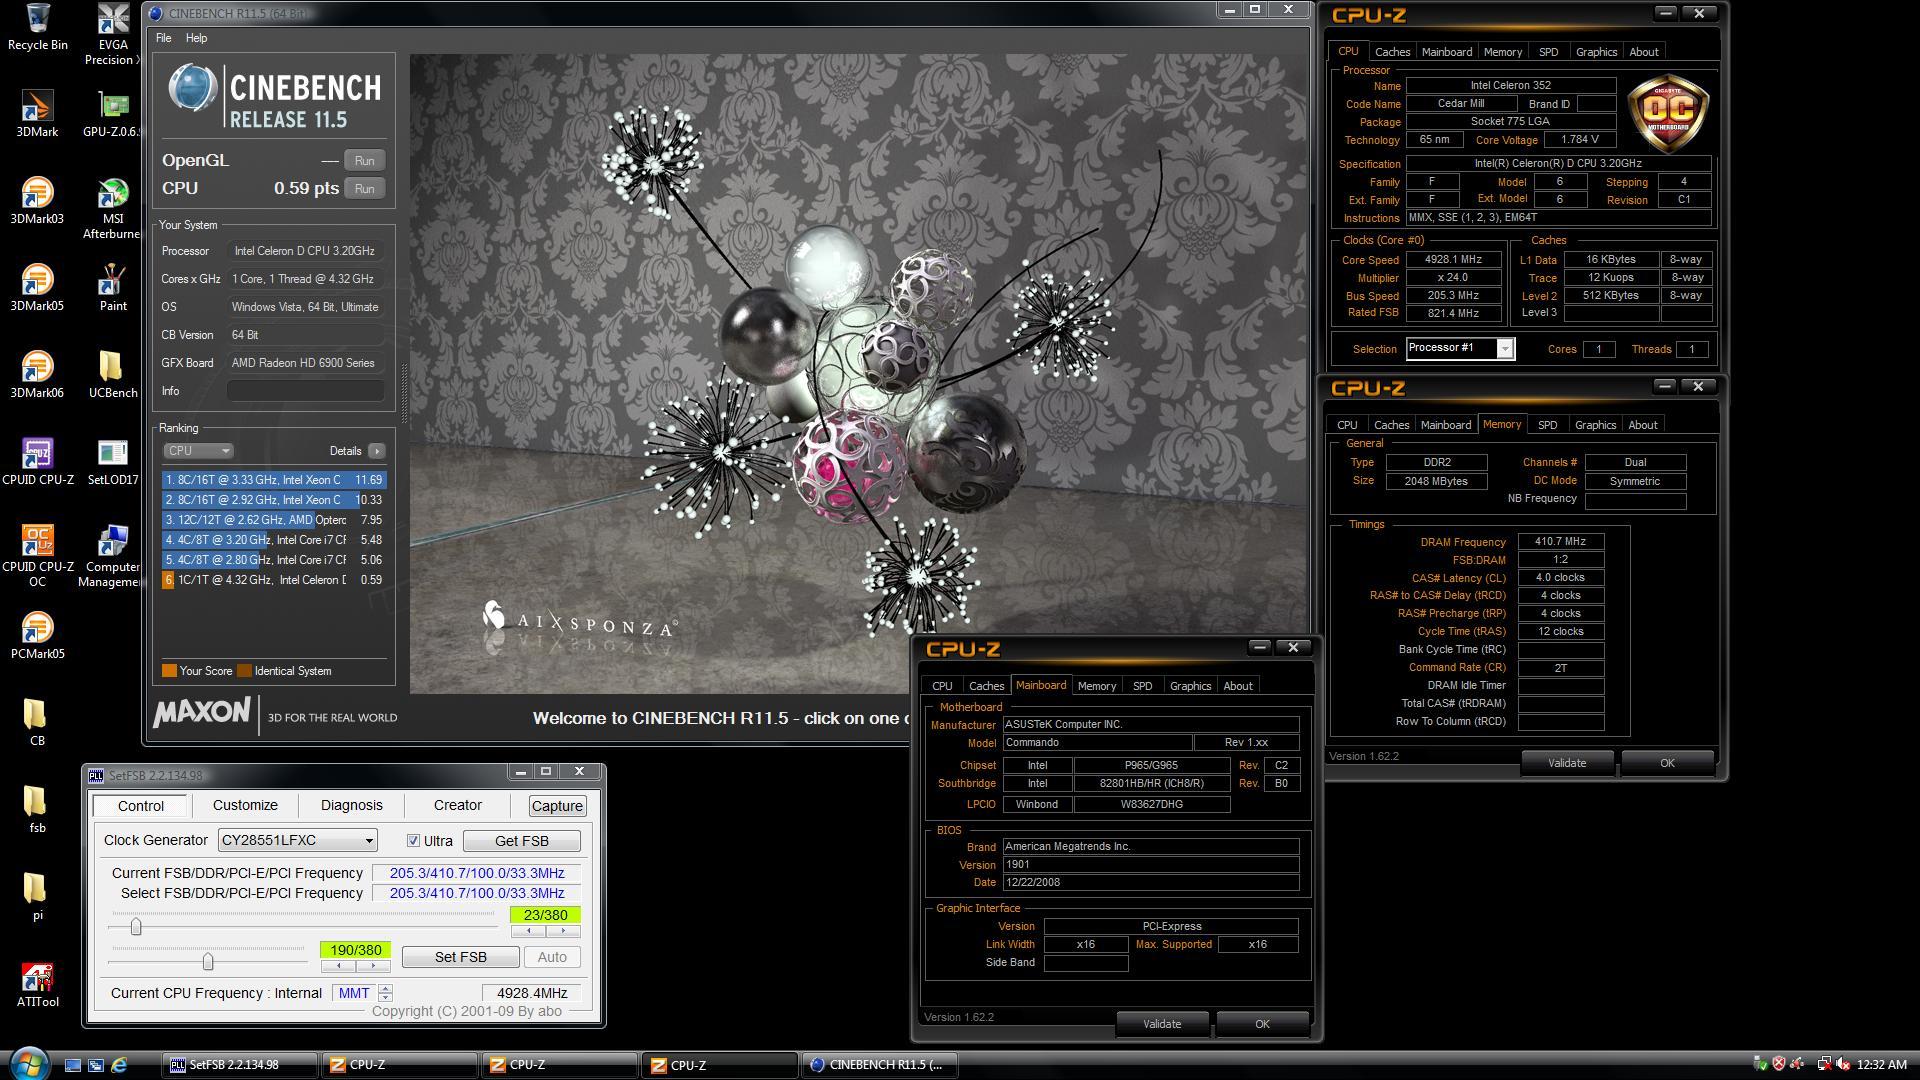Click the left arrow under 190/380 in SetFSB
The width and height of the screenshot is (1920, 1080).
coord(338,966)
